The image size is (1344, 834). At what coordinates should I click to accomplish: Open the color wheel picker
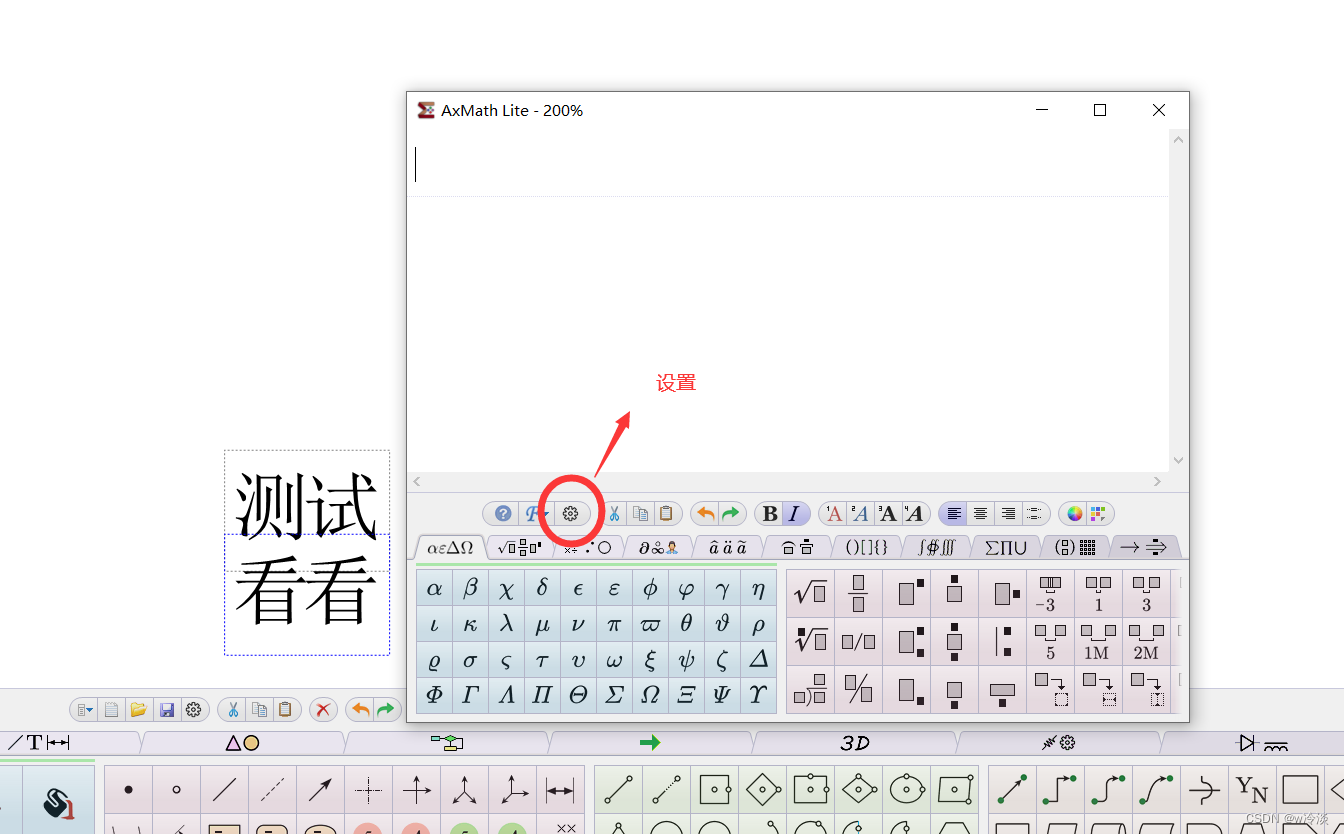[1075, 514]
